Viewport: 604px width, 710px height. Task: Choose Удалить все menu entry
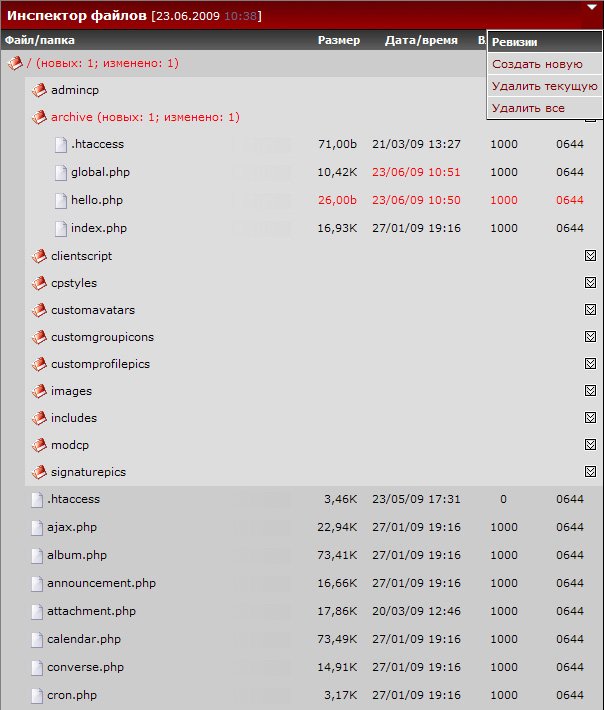(x=544, y=108)
